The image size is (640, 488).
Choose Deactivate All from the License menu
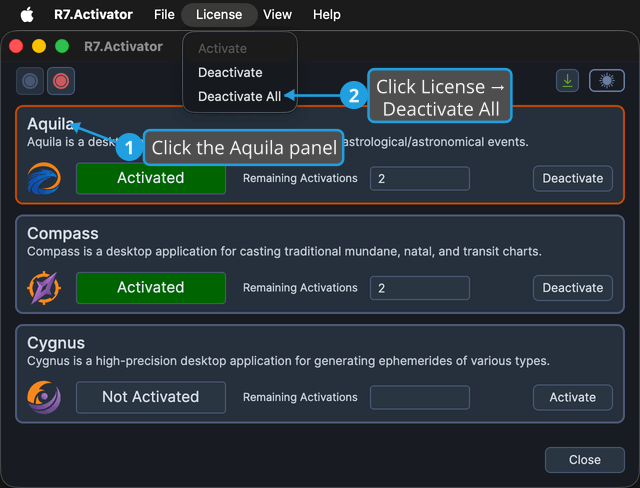click(x=240, y=96)
